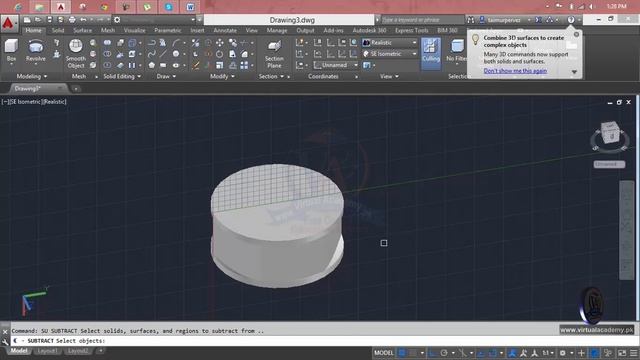Viewport: 640px width, 360px height.
Task: Toggle MODEL space button in status bar
Action: click(x=384, y=353)
